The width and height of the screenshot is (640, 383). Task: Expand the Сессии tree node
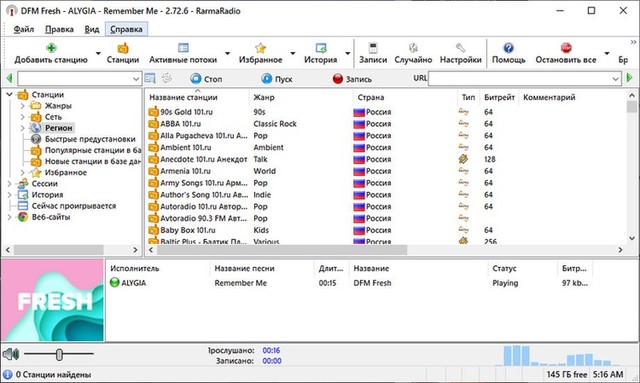click(9, 183)
